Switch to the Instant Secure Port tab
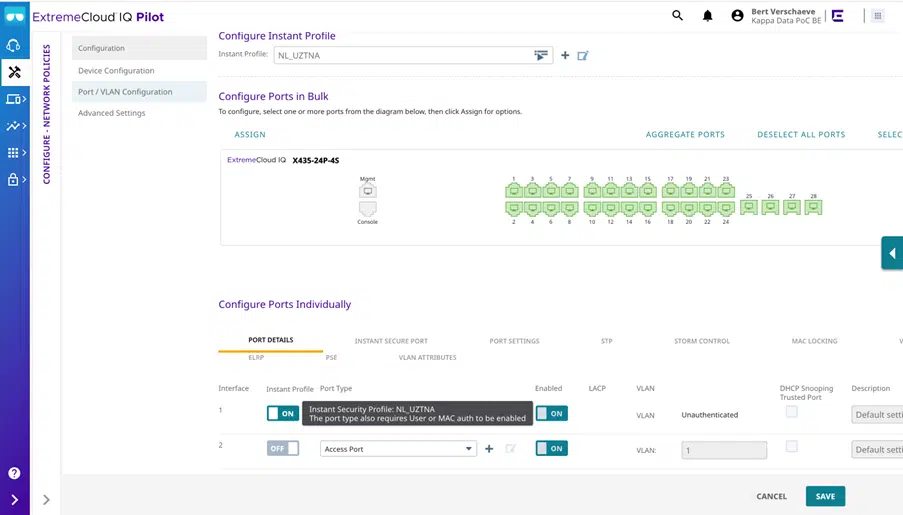This screenshot has width=903, height=515. coord(391,341)
